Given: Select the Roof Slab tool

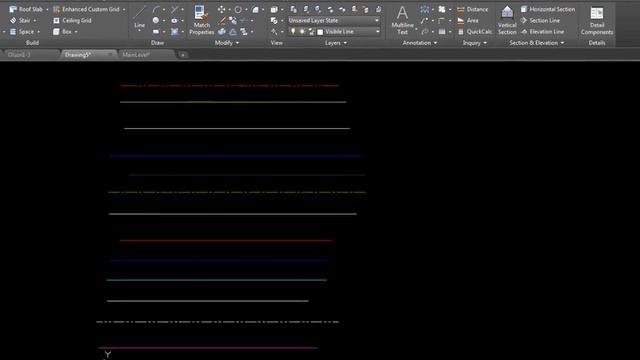Looking at the screenshot, I should coord(27,9).
